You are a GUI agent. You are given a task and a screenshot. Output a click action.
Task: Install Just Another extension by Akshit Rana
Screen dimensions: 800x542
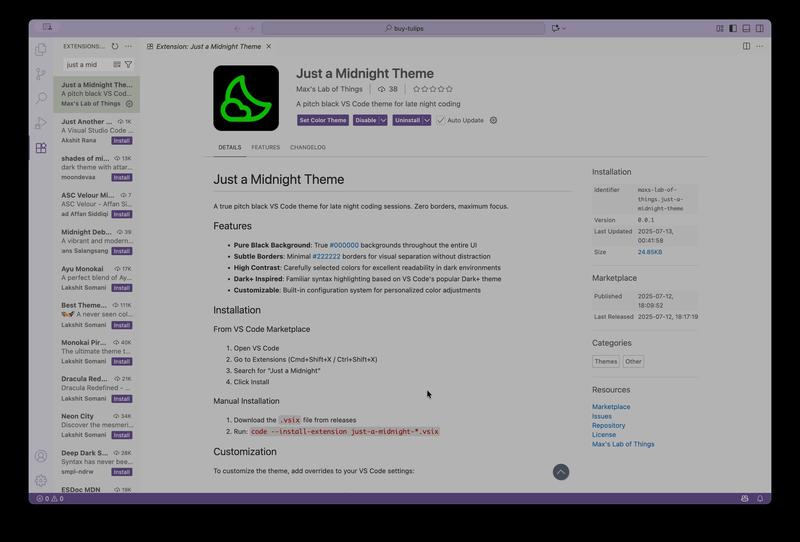pos(122,141)
